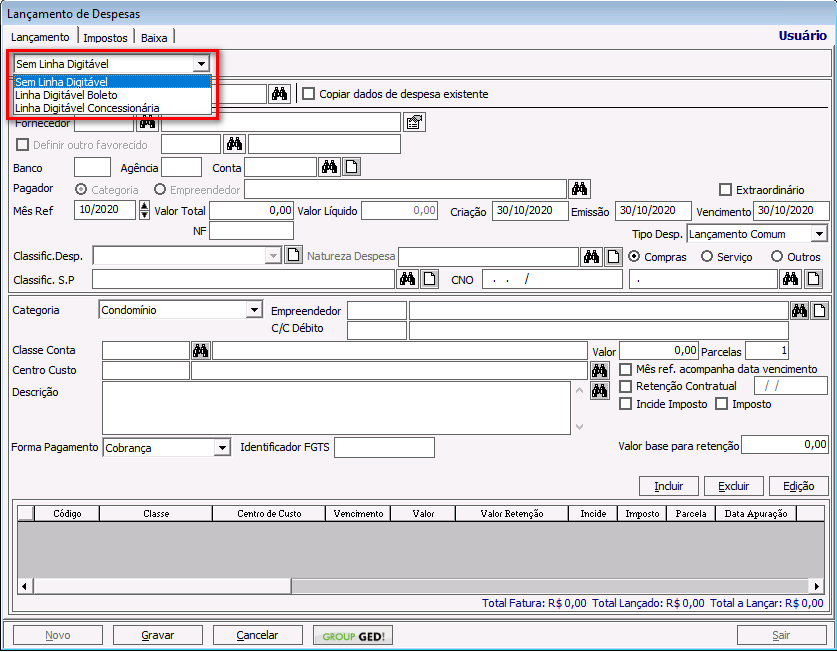The width and height of the screenshot is (837, 652).
Task: Switch to the Lançamento tab
Action: click(x=40, y=37)
